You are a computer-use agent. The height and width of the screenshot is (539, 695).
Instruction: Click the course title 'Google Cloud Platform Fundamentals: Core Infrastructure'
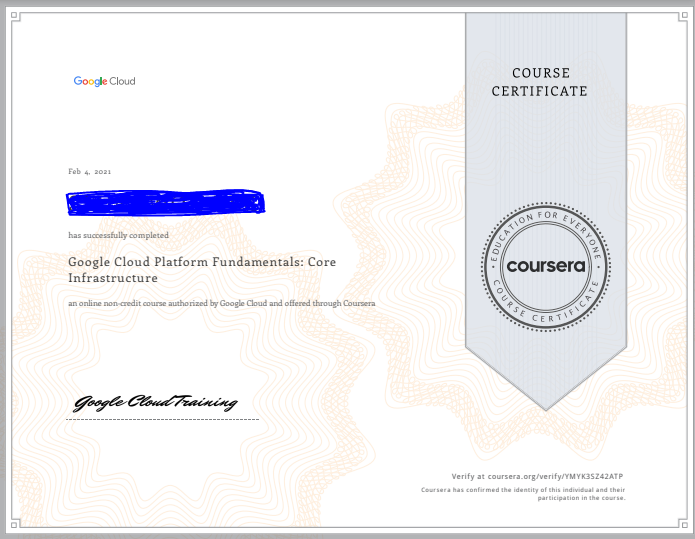click(202, 270)
